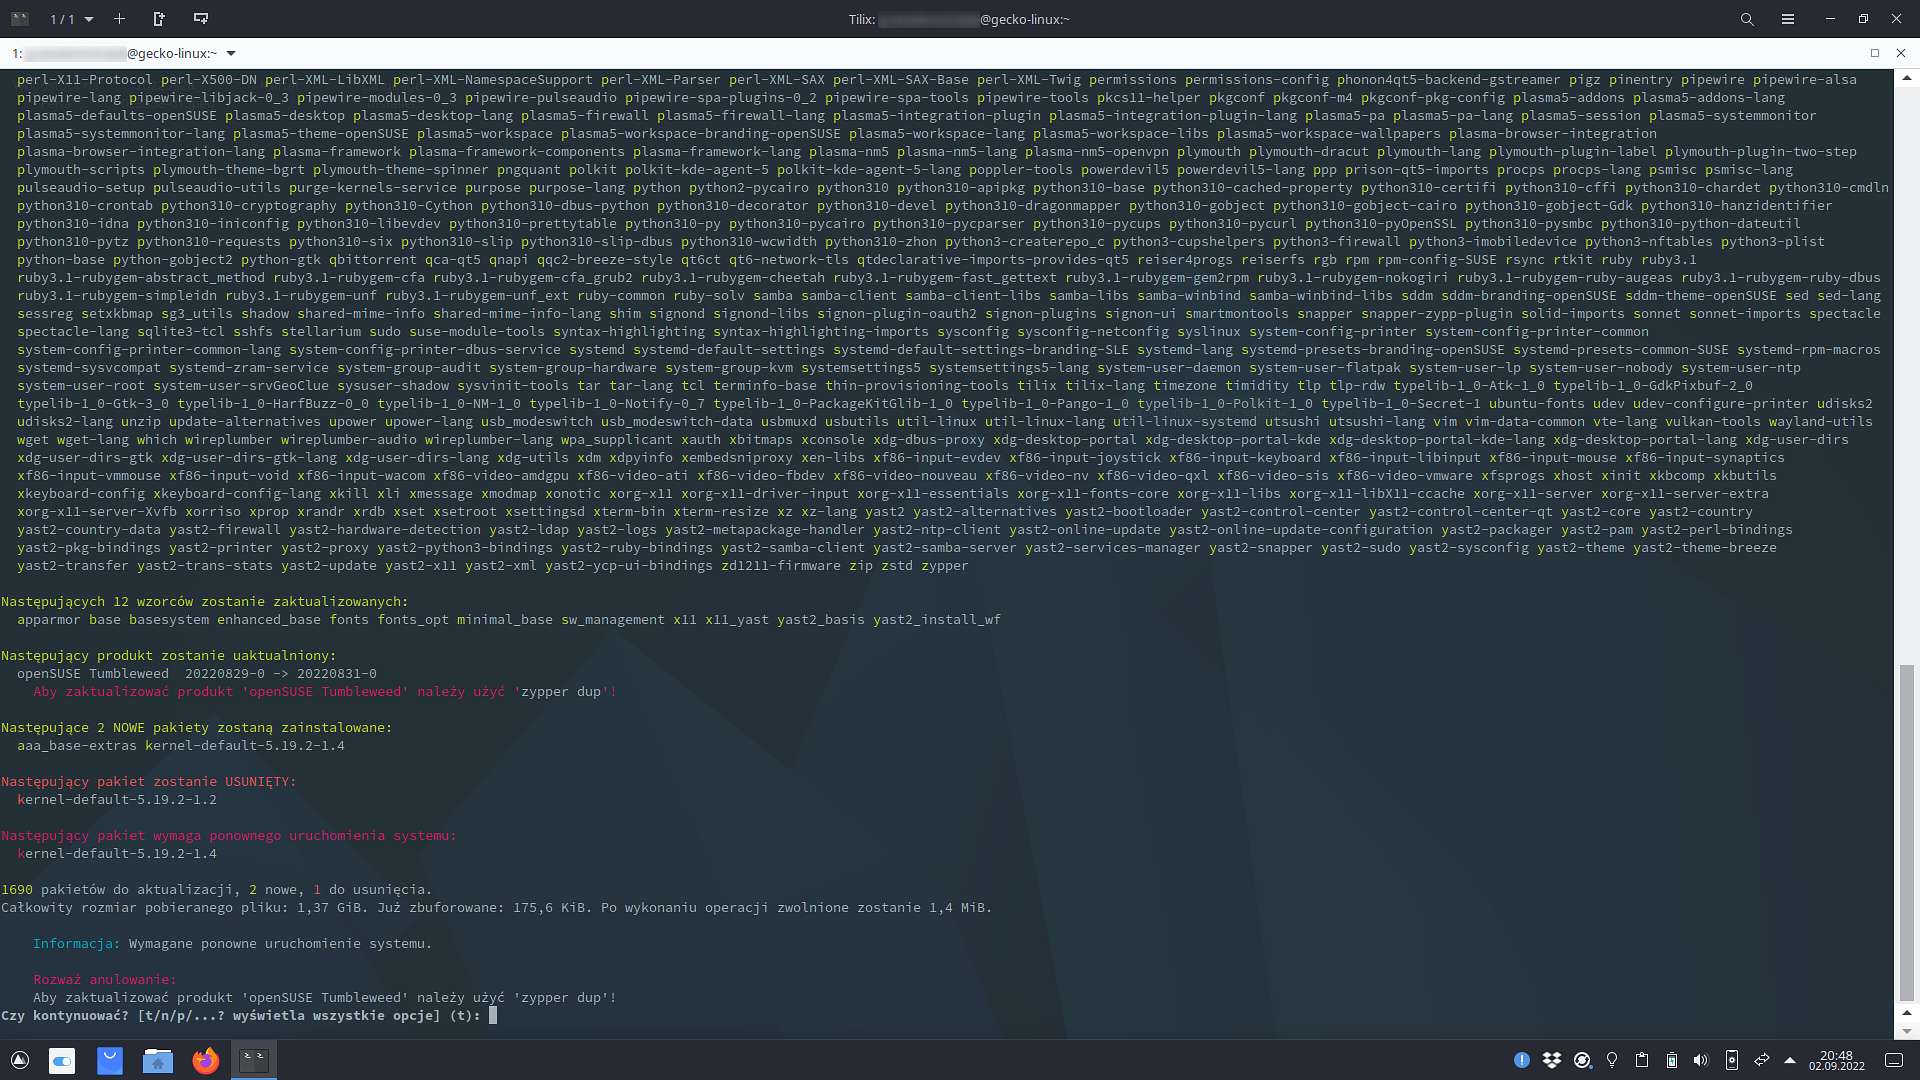
Task: Select the Tilix task in the taskbar
Action: [254, 1060]
